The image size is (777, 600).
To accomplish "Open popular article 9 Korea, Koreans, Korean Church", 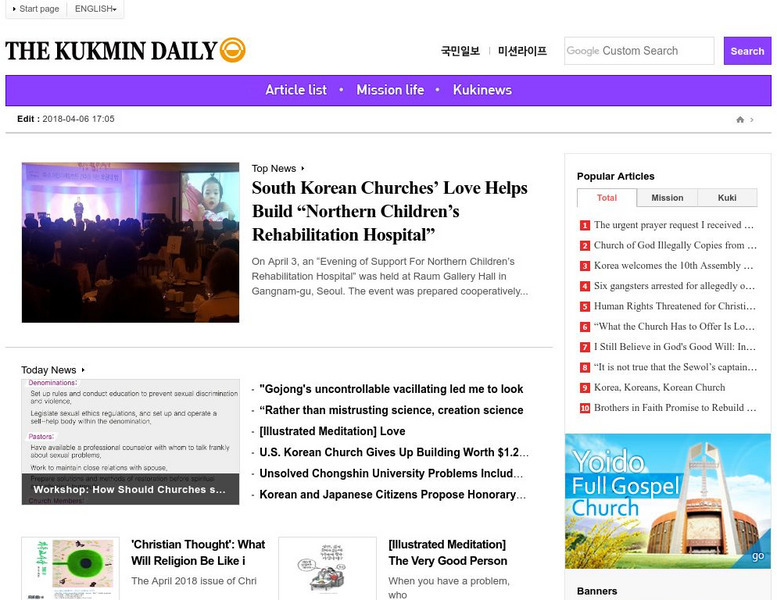I will [x=660, y=387].
